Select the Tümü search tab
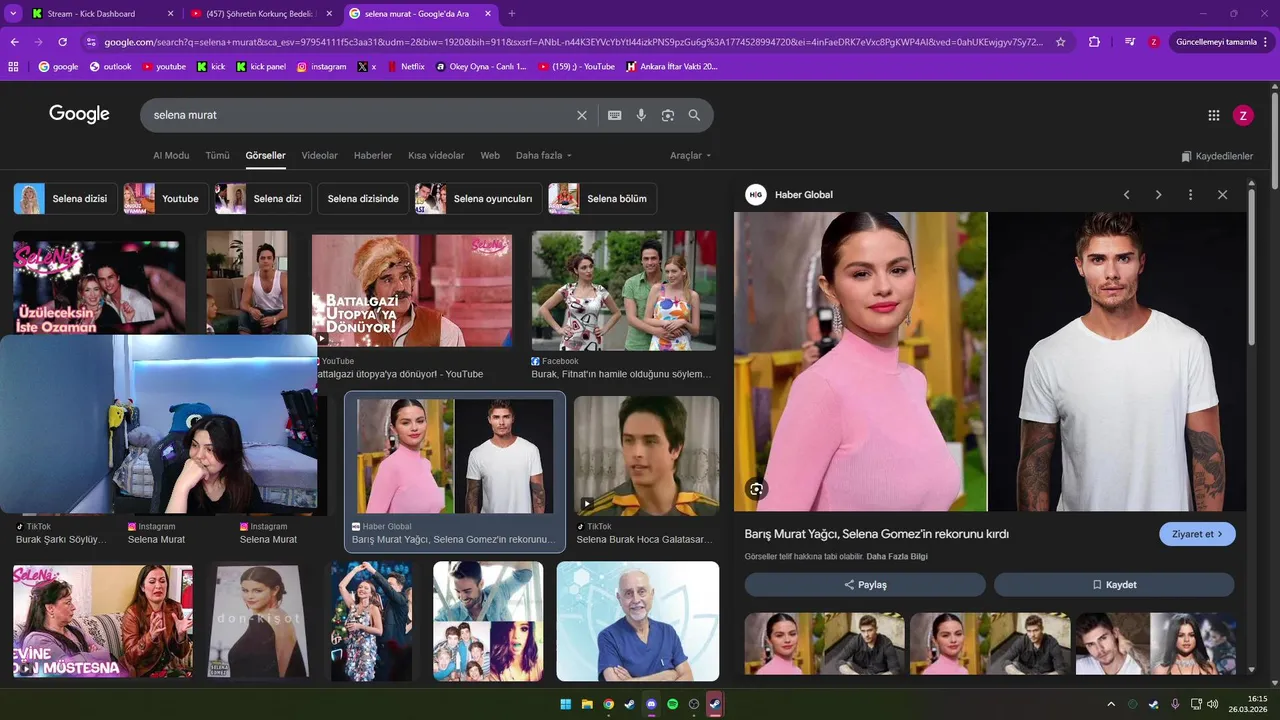Image resolution: width=1280 pixels, height=720 pixels. [x=217, y=156]
